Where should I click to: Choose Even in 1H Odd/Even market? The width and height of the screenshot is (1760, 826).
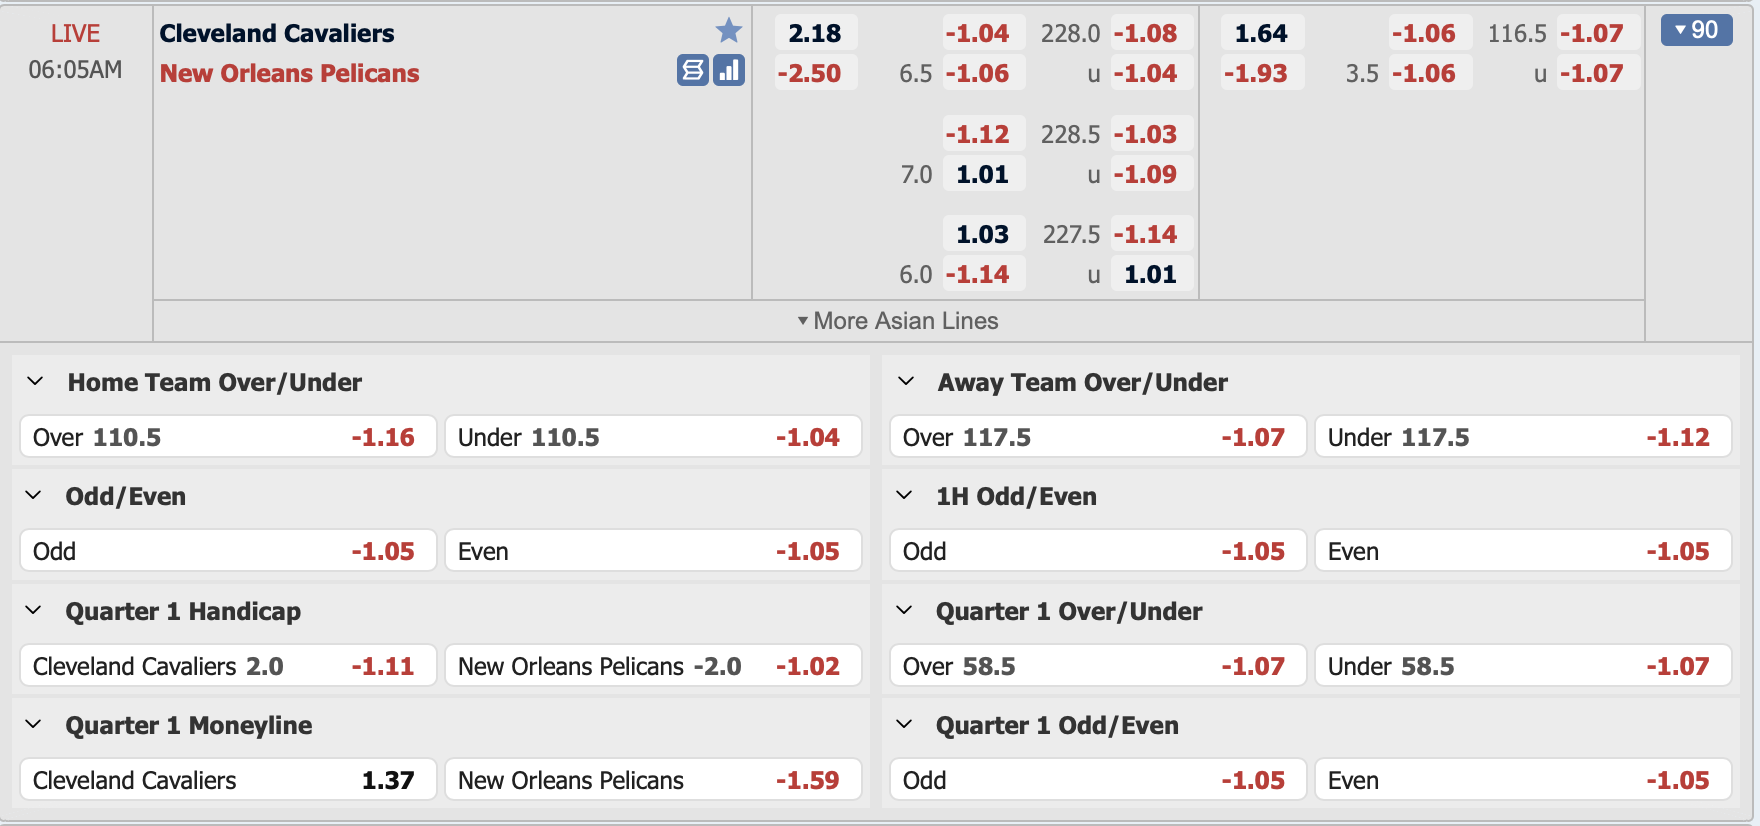point(1522,551)
